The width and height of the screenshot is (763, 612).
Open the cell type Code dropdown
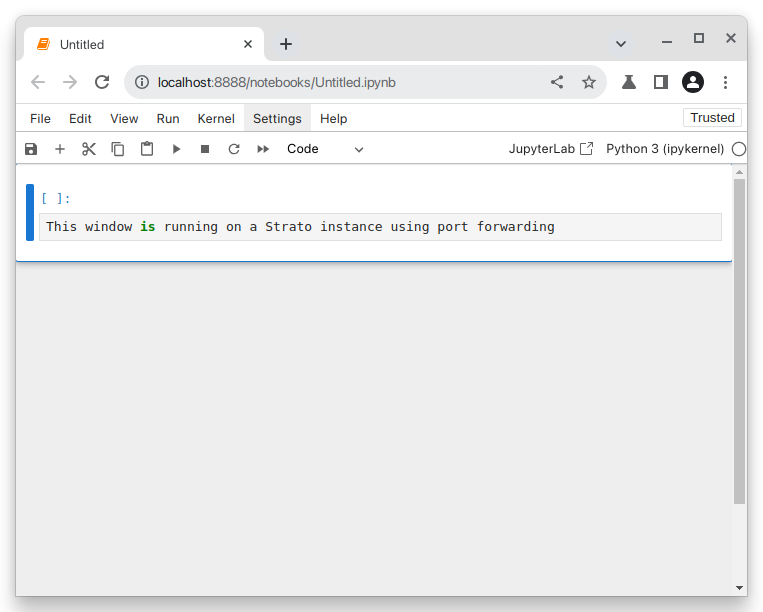click(325, 149)
